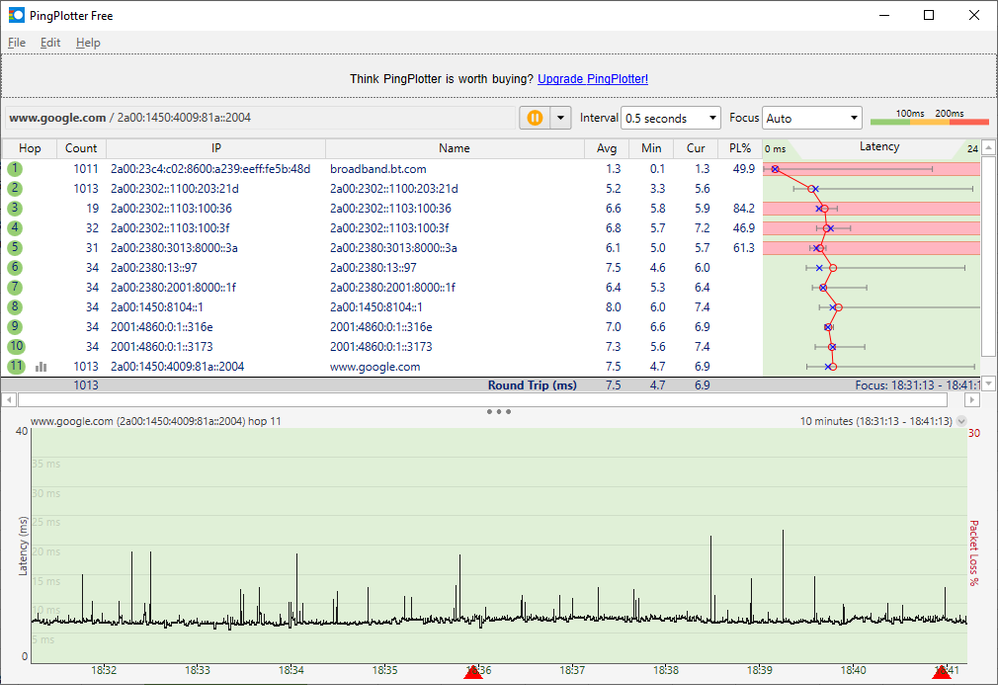The width and height of the screenshot is (998, 685).
Task: Select the hop 3 green circle icon
Action: [15, 208]
